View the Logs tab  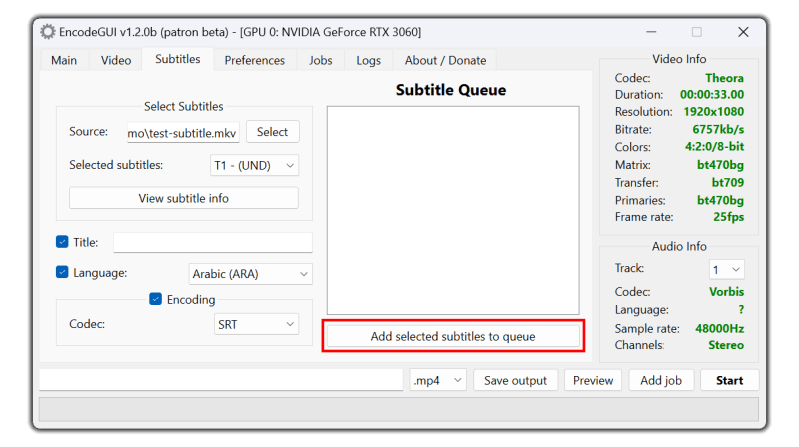click(x=368, y=60)
